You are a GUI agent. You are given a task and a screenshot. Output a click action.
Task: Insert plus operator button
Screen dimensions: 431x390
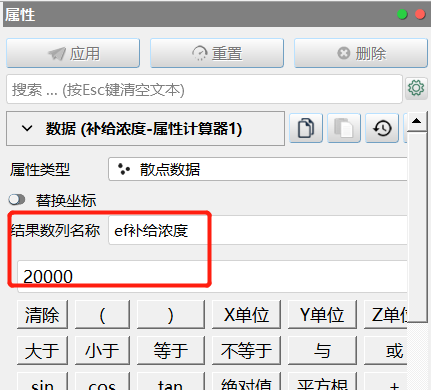386,382
